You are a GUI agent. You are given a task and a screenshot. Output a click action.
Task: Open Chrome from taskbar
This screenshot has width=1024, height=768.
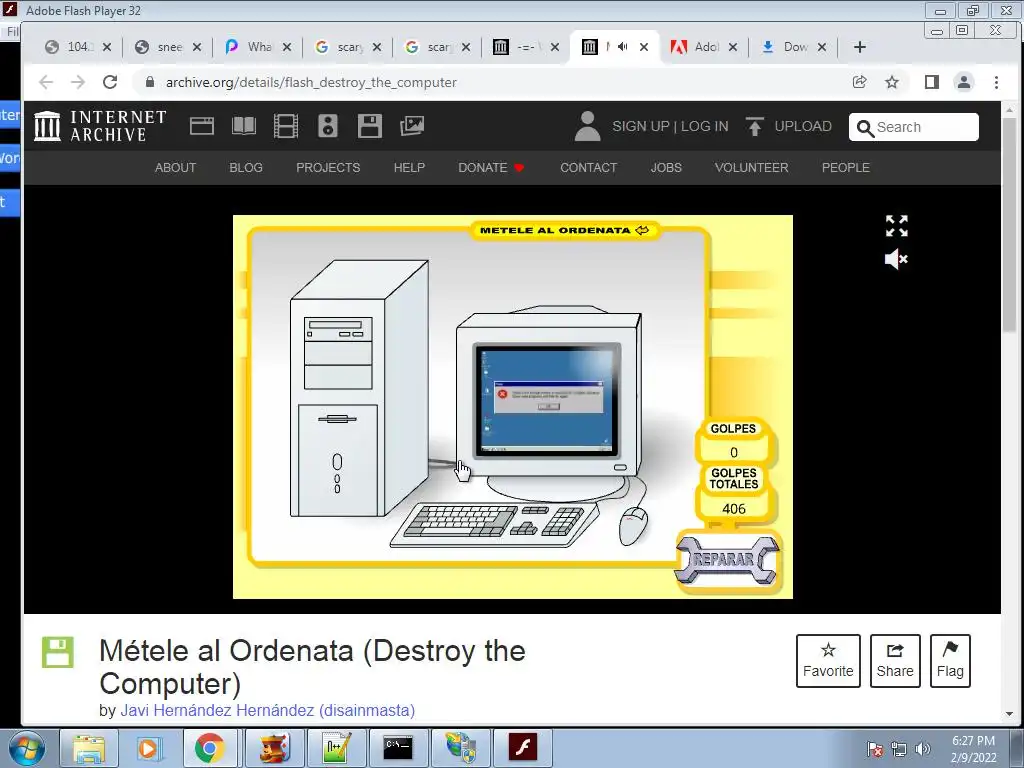(209, 748)
